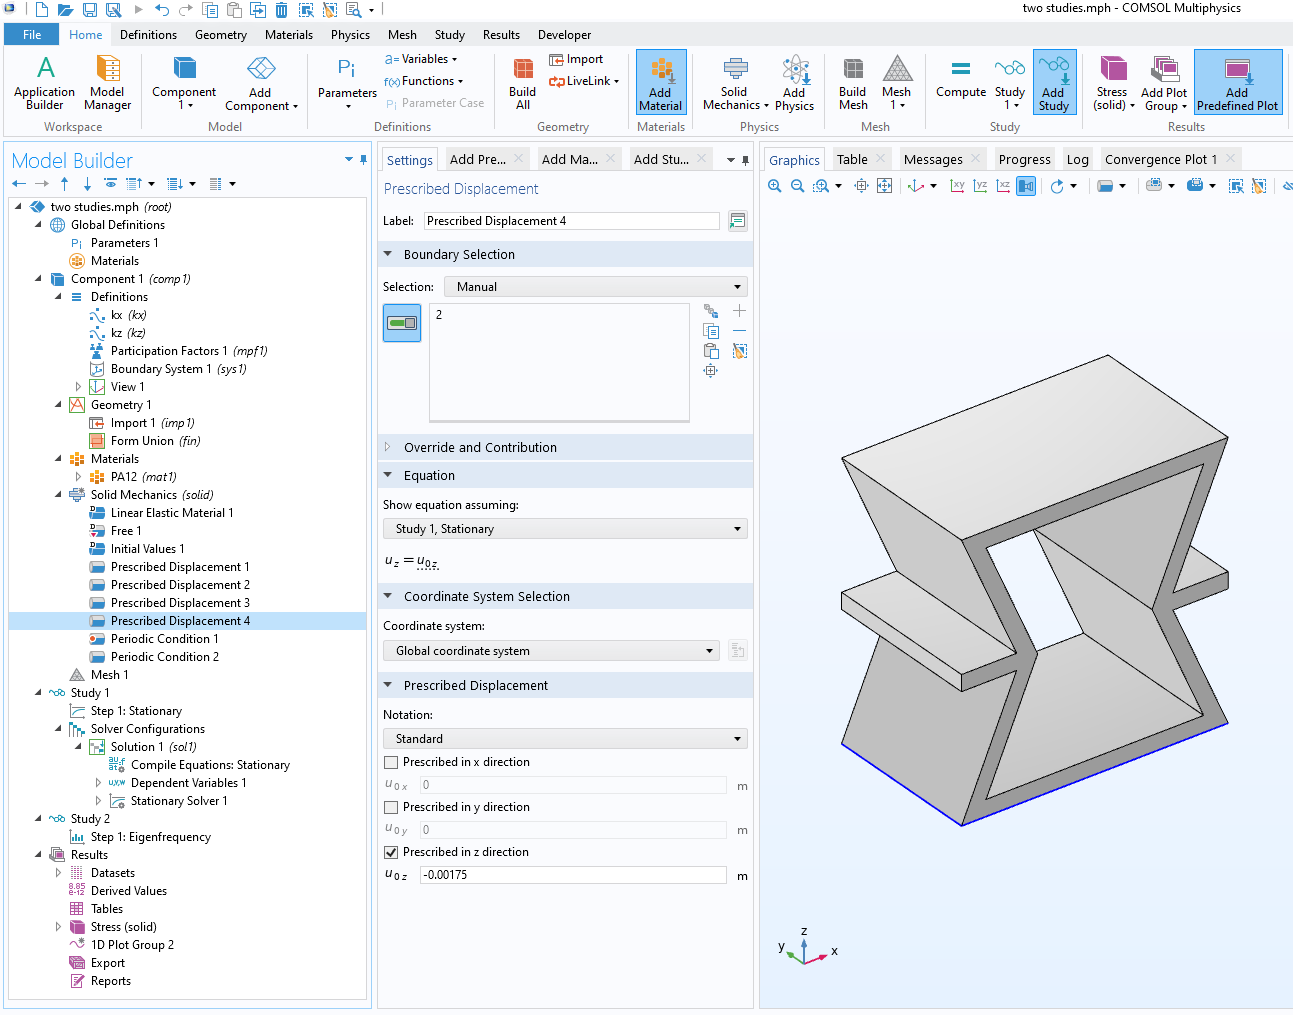Enable Prescribed in y direction checkbox
Image resolution: width=1293 pixels, height=1015 pixels.
[x=391, y=807]
